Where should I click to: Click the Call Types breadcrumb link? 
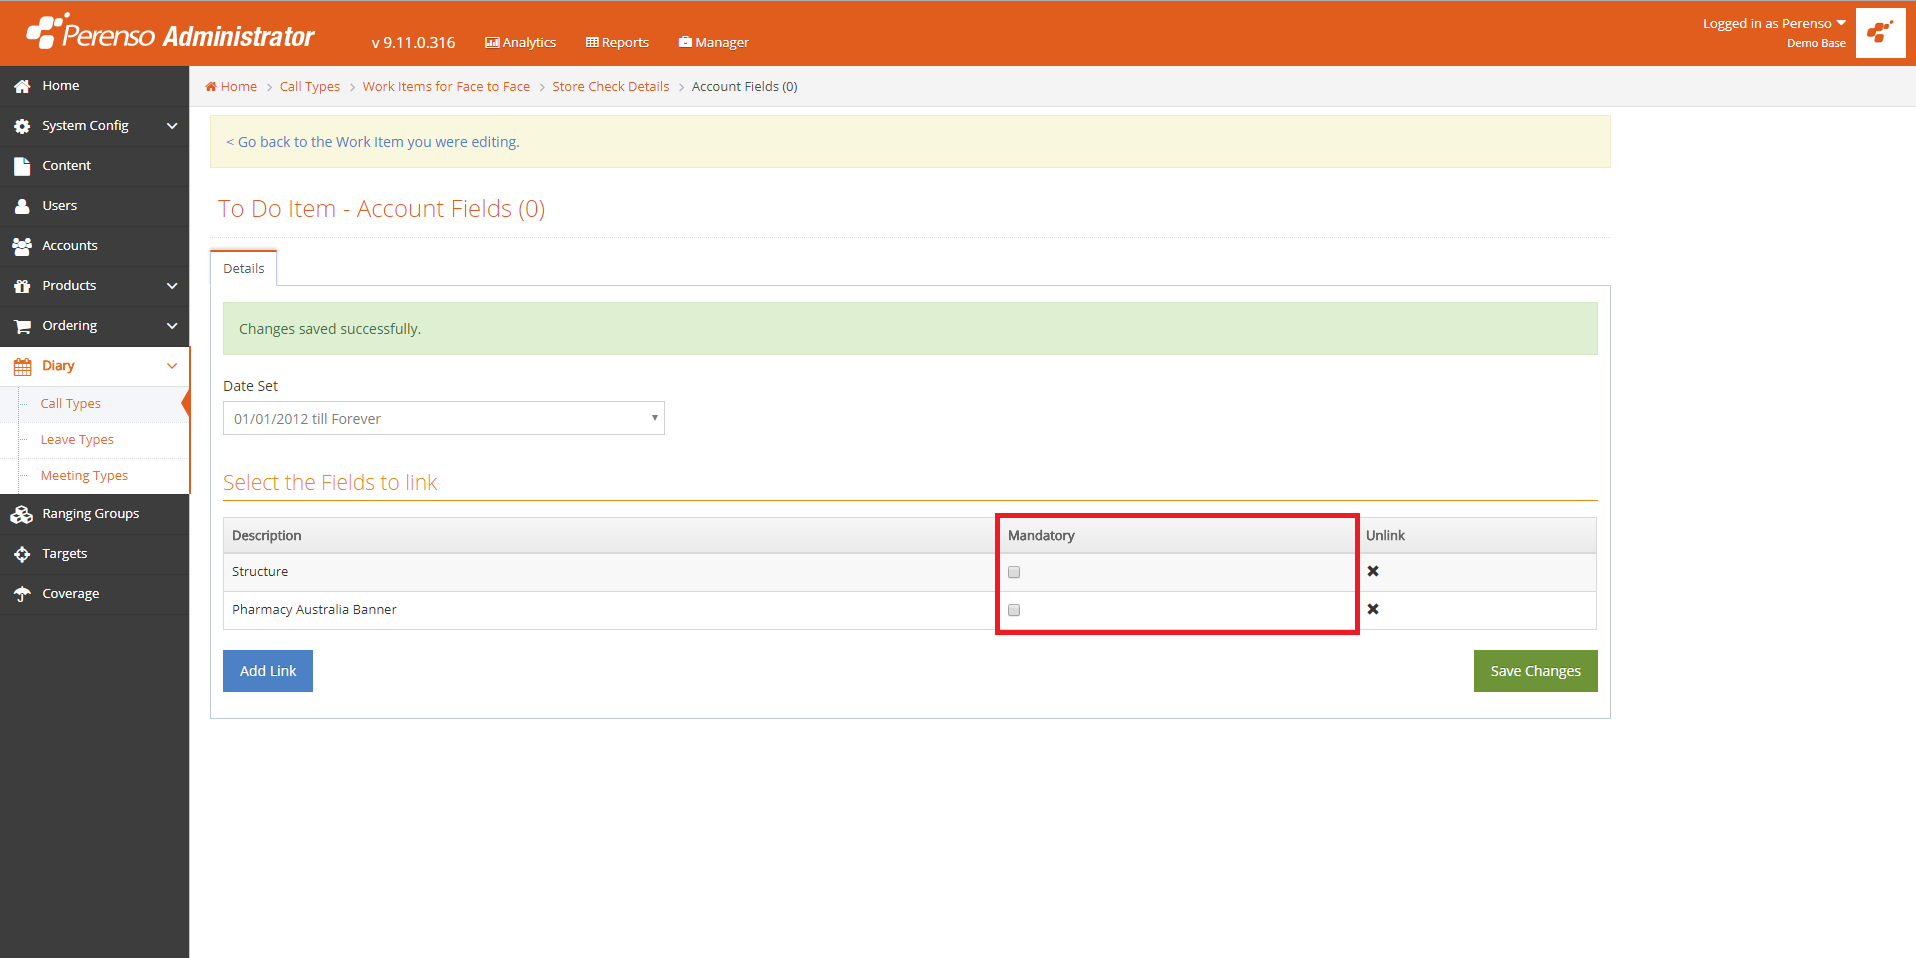coord(310,87)
